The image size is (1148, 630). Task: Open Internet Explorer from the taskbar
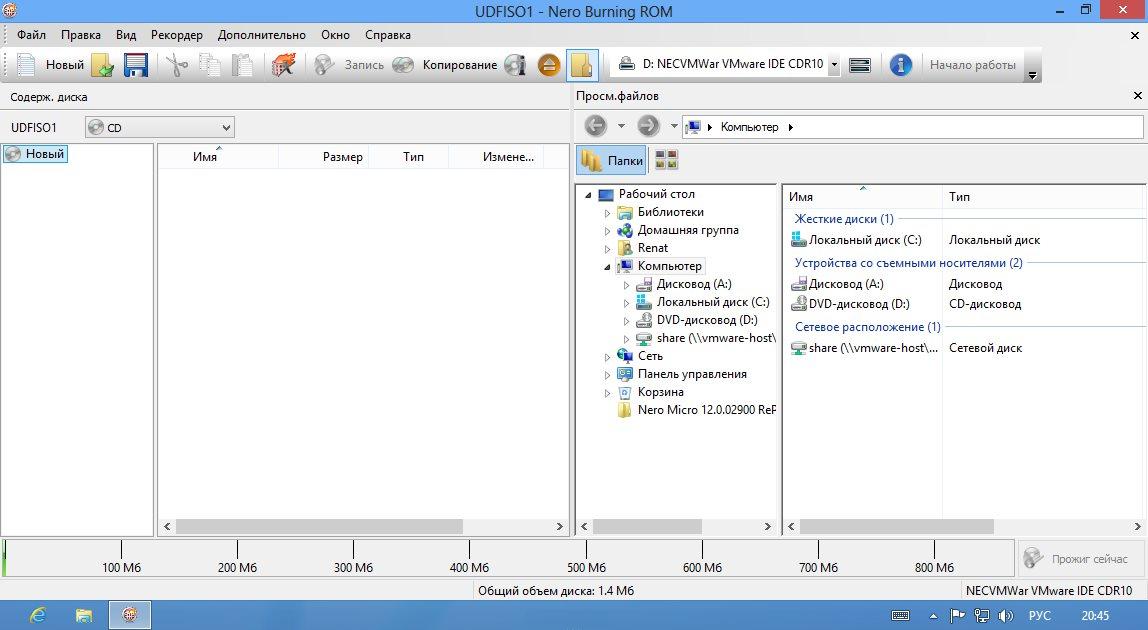pos(37,615)
